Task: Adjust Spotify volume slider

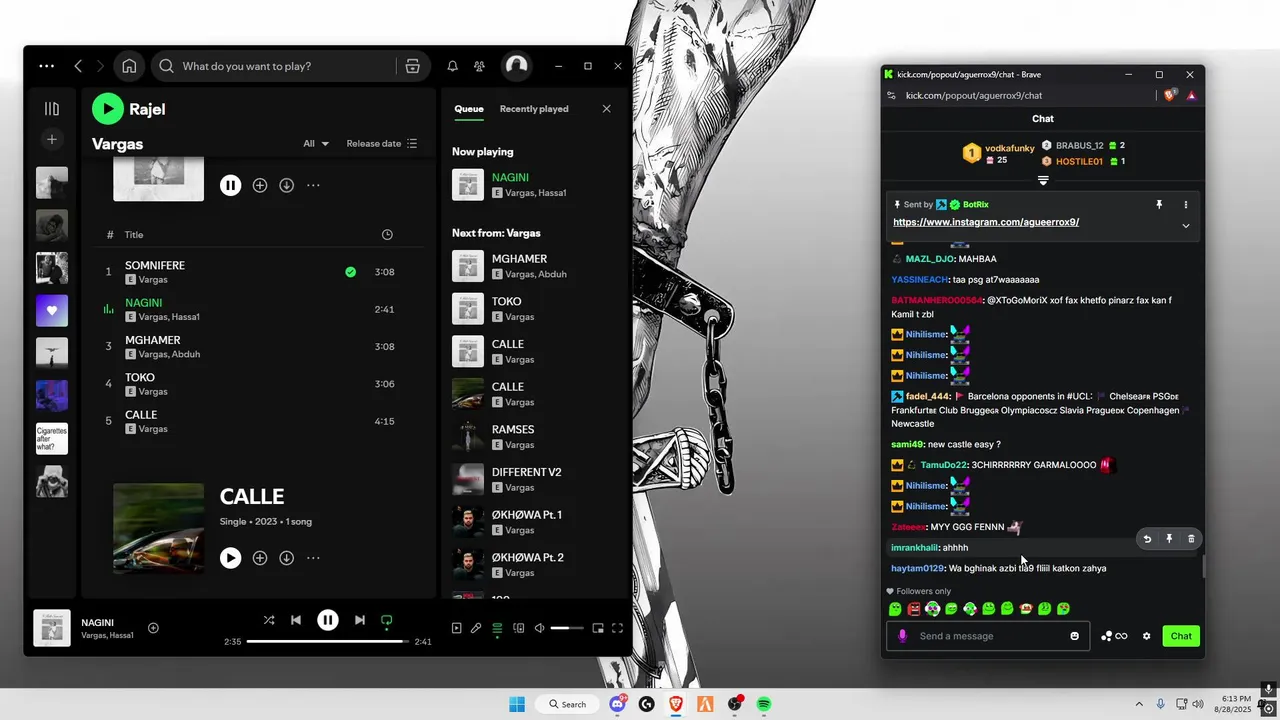Action: coord(567,628)
